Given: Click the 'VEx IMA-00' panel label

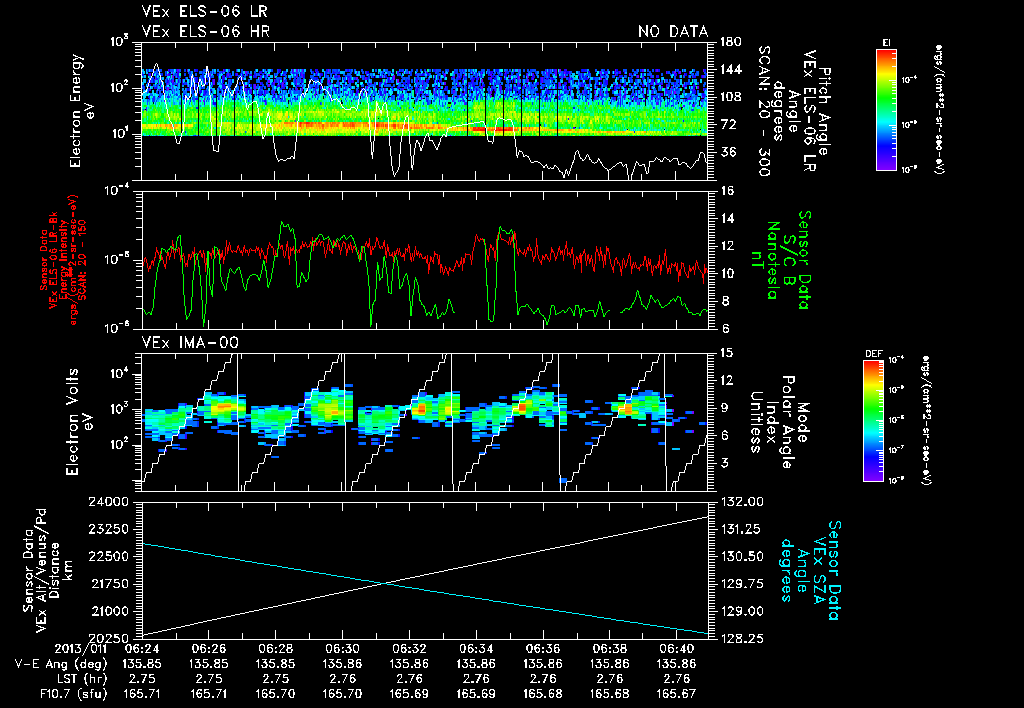Looking at the screenshot, I should pos(190,343).
